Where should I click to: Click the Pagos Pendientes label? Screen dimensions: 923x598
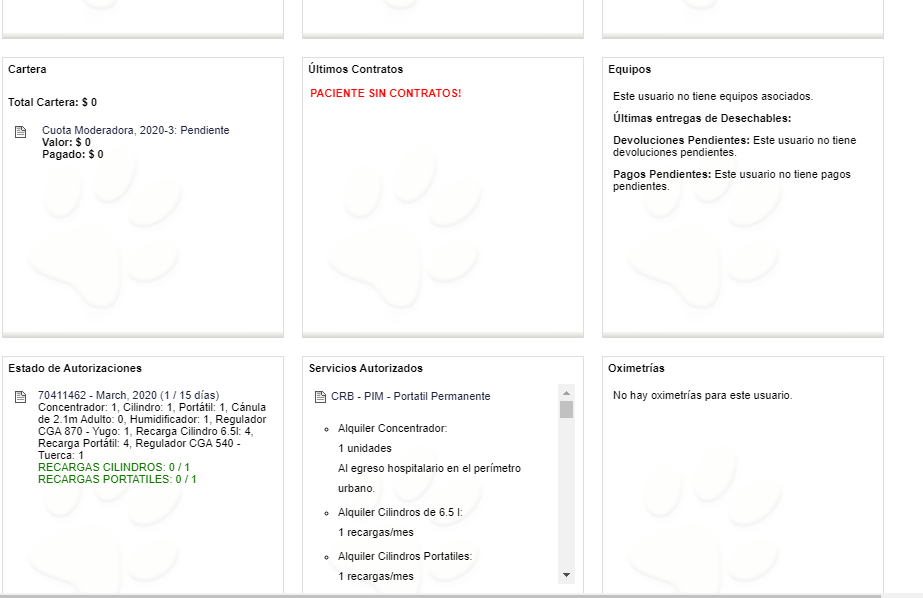pyautogui.click(x=662, y=174)
